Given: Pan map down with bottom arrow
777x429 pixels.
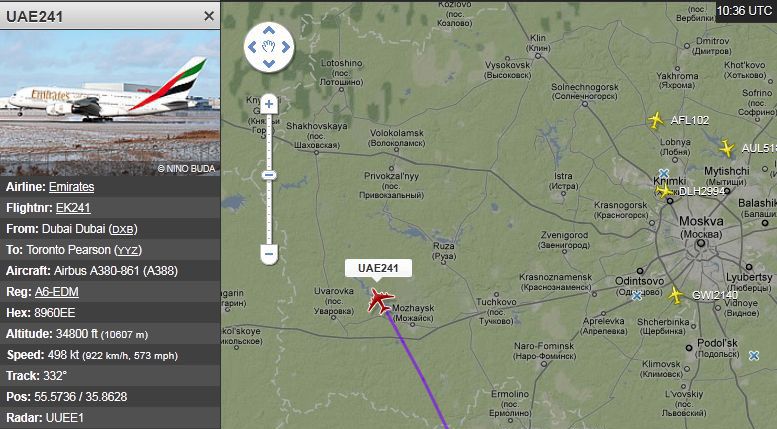Looking at the screenshot, I should click(269, 63).
